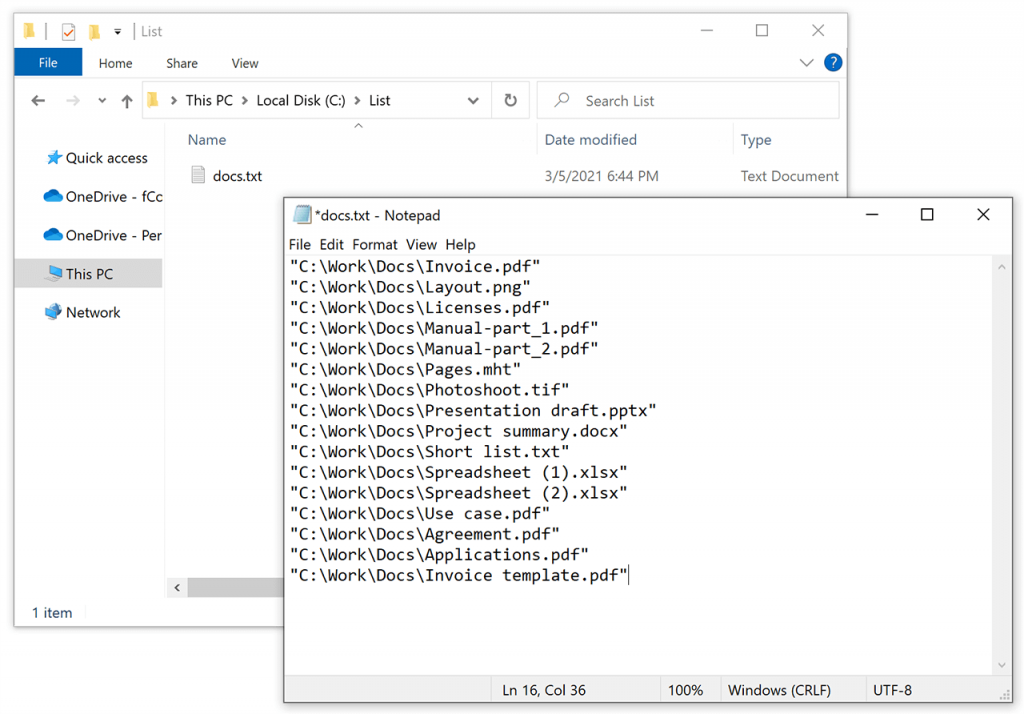Switch to the Share ribbon tab
1024x714 pixels.
coord(181,63)
